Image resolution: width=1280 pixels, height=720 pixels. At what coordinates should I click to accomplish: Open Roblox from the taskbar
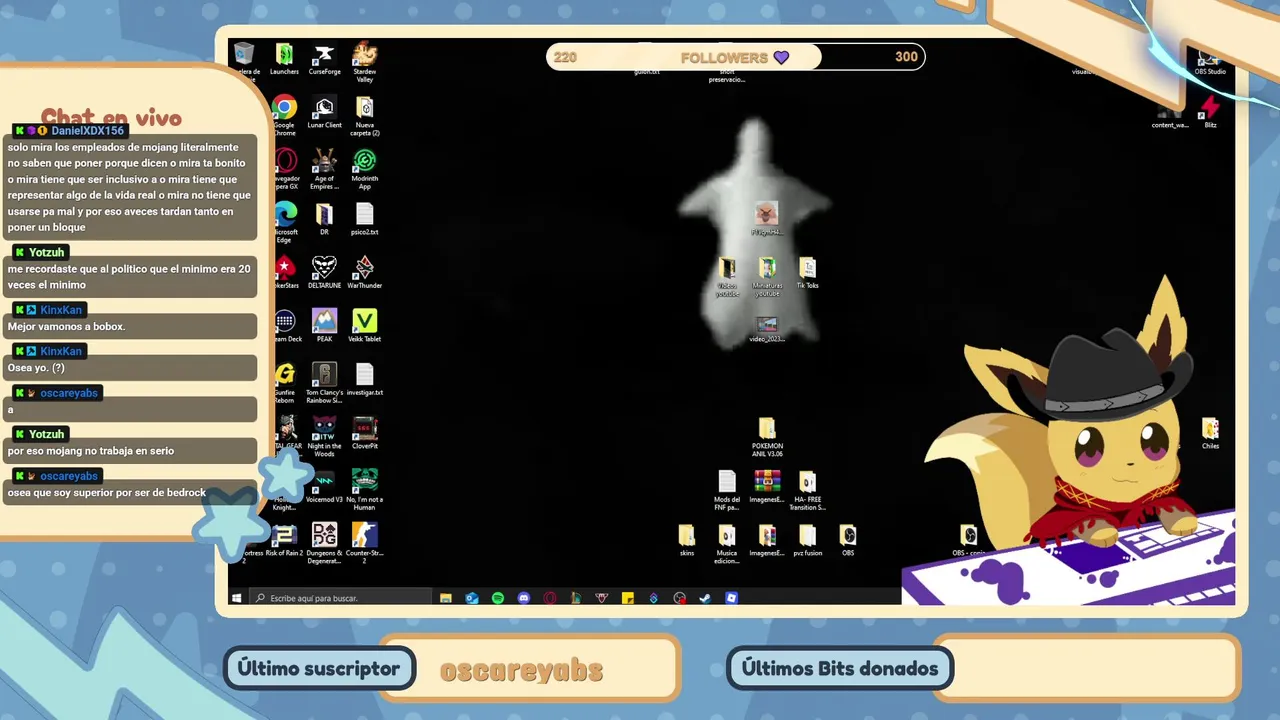(x=731, y=598)
